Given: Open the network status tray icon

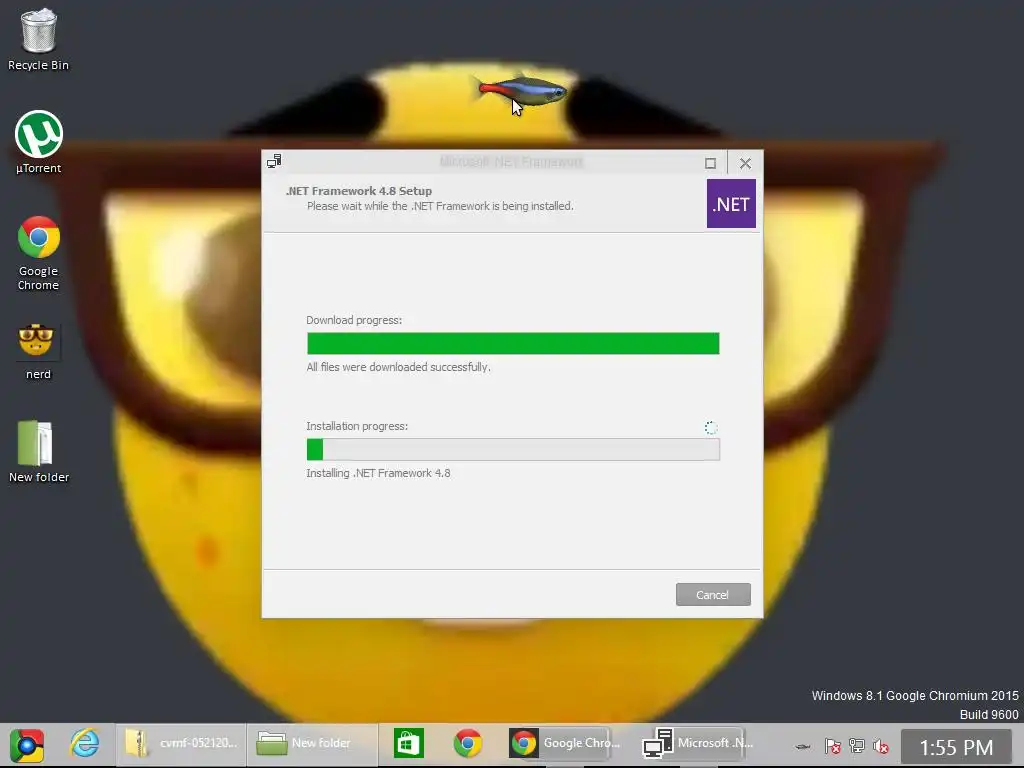Looking at the screenshot, I should click(x=857, y=746).
